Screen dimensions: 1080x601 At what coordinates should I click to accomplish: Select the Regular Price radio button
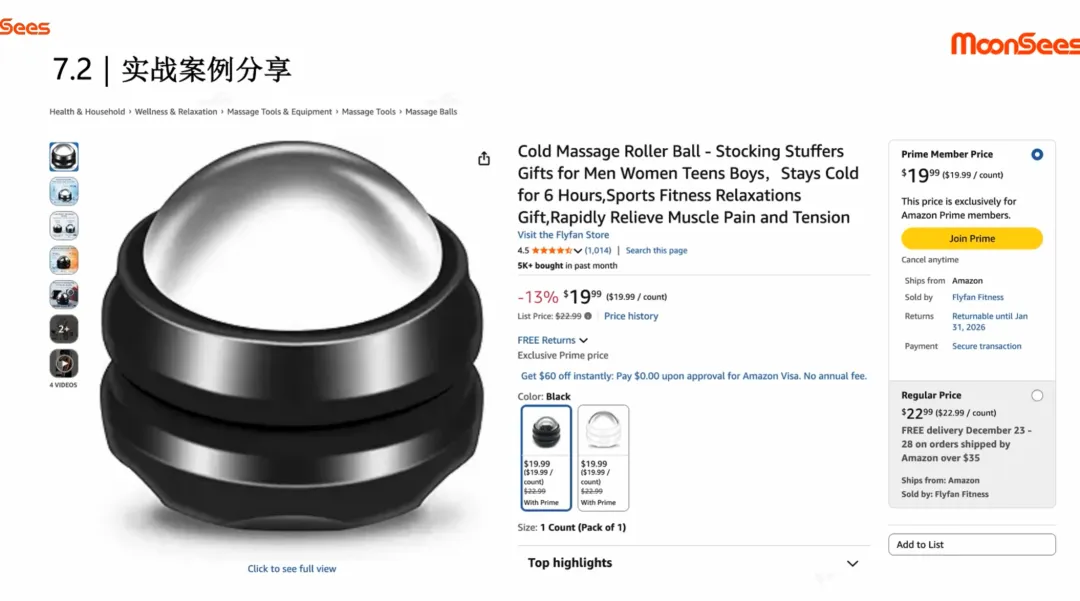(1037, 395)
